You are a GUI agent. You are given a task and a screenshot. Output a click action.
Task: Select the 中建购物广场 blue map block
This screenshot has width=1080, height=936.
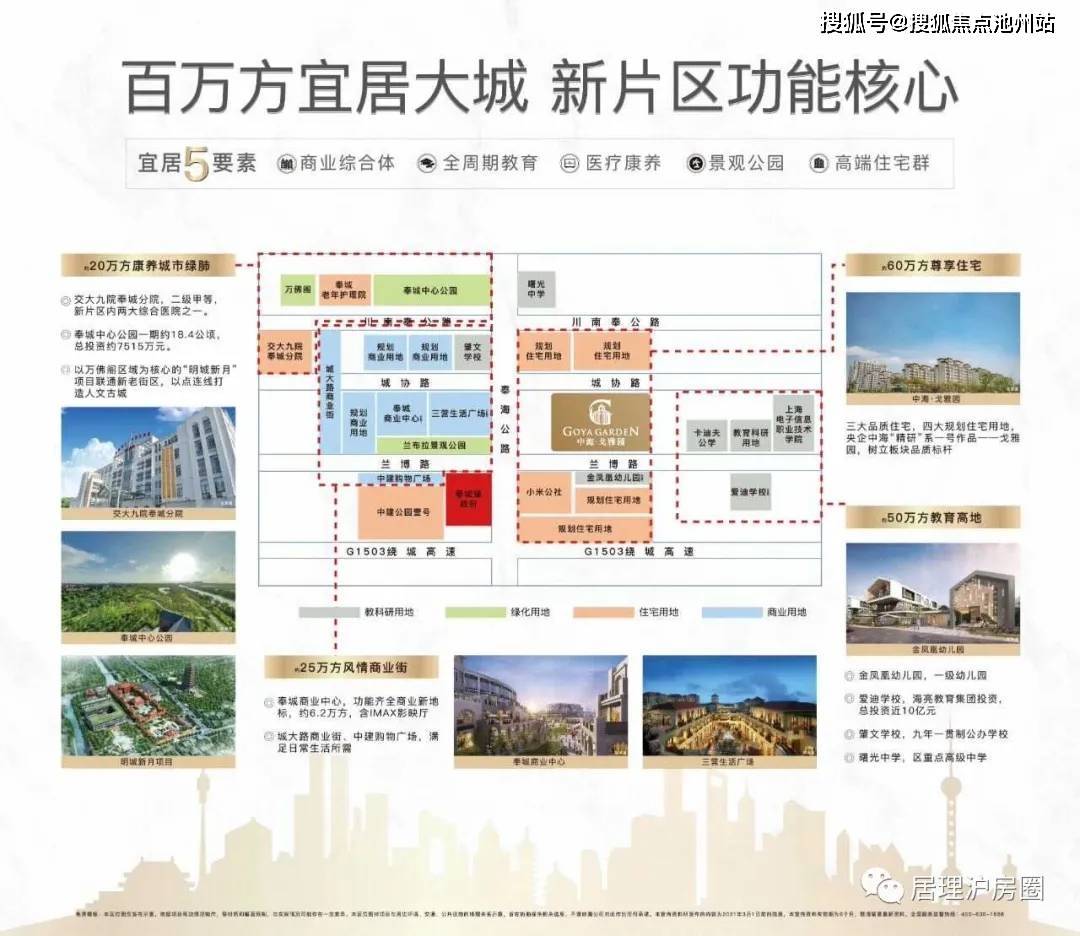tap(402, 478)
